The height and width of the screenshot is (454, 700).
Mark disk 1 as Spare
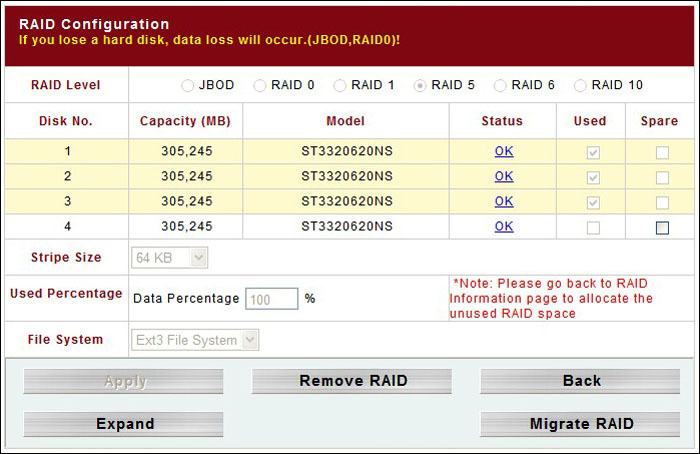click(x=662, y=153)
